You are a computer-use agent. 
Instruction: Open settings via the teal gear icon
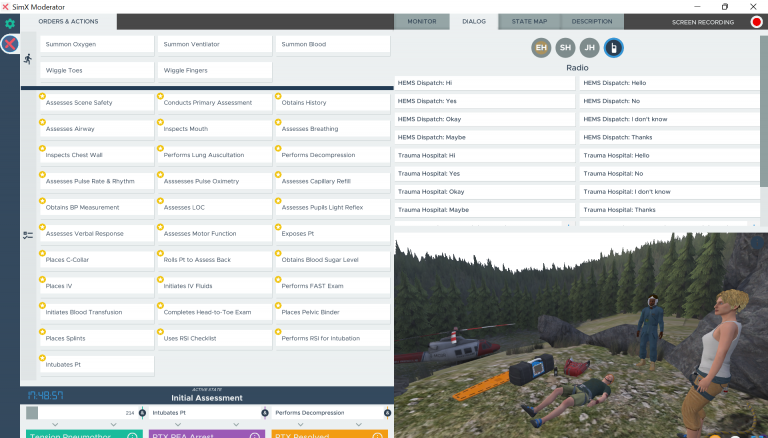[x=11, y=23]
